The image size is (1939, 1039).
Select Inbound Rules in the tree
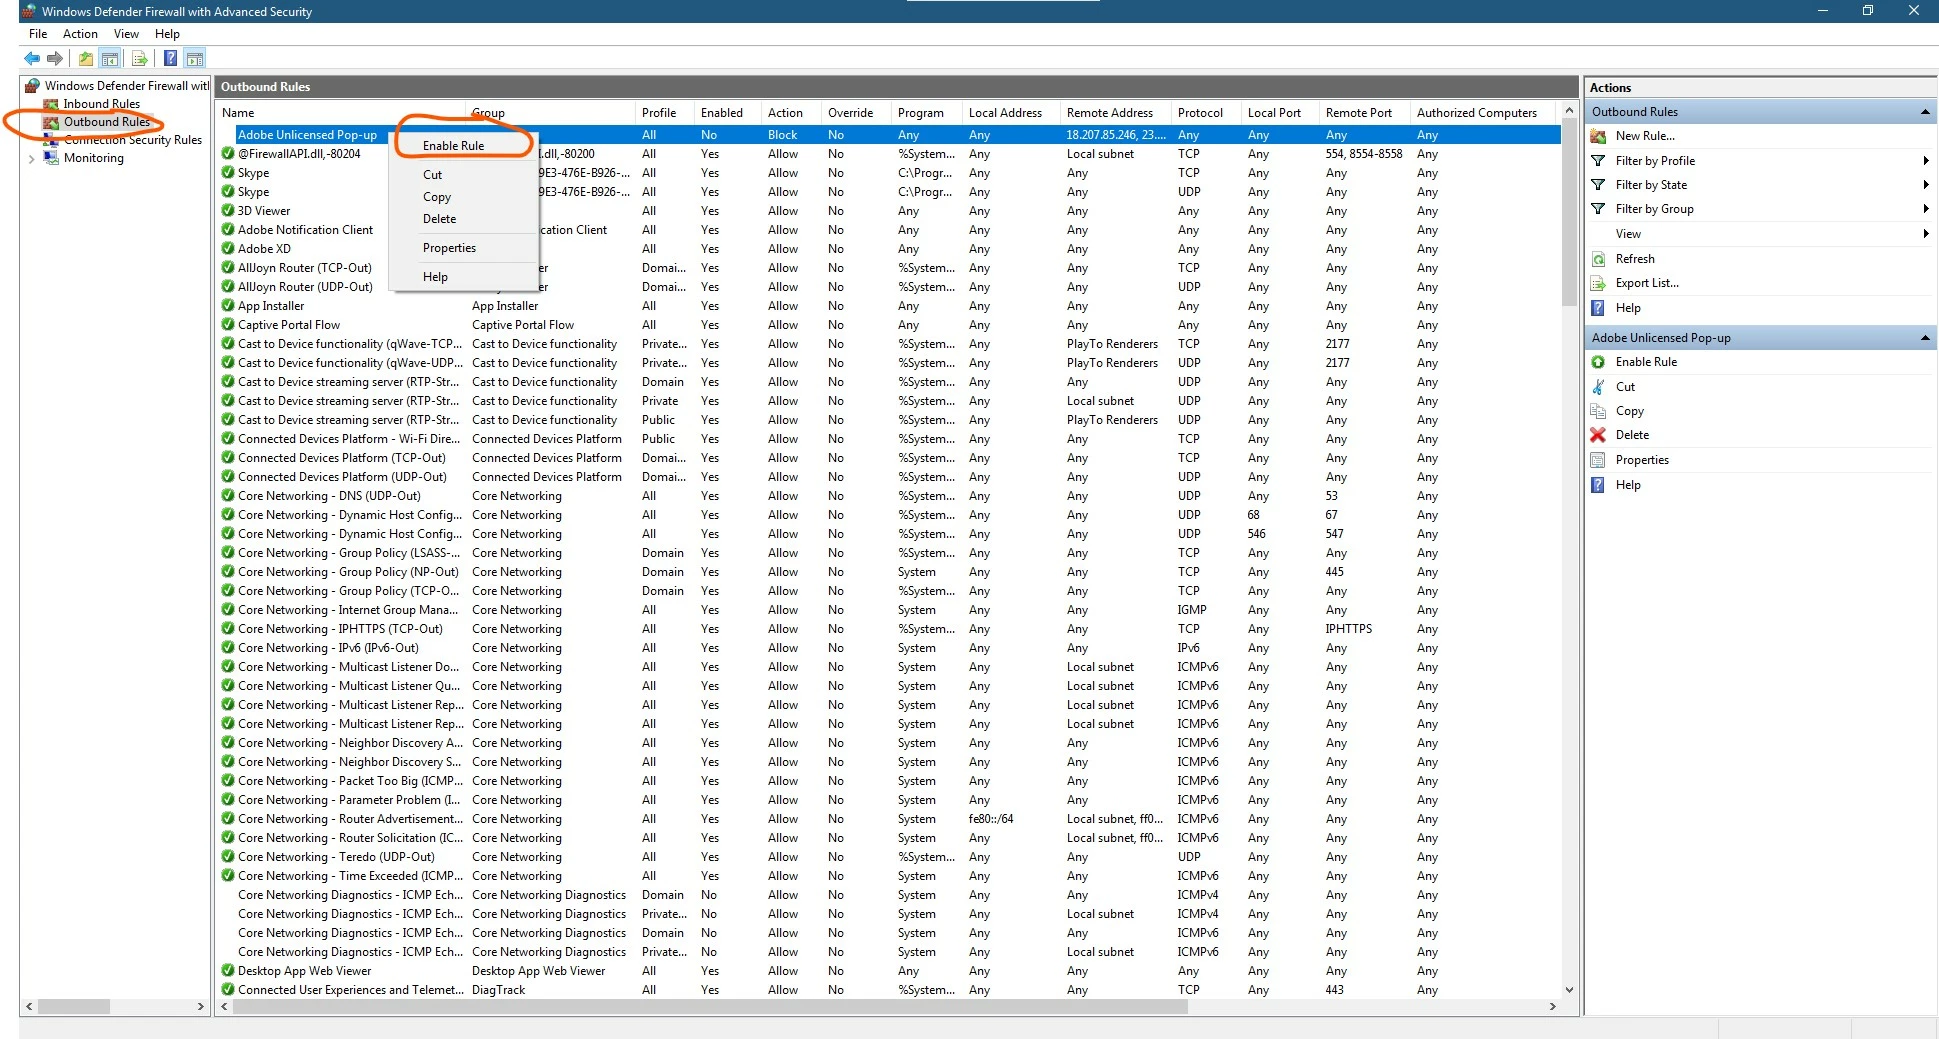101,104
